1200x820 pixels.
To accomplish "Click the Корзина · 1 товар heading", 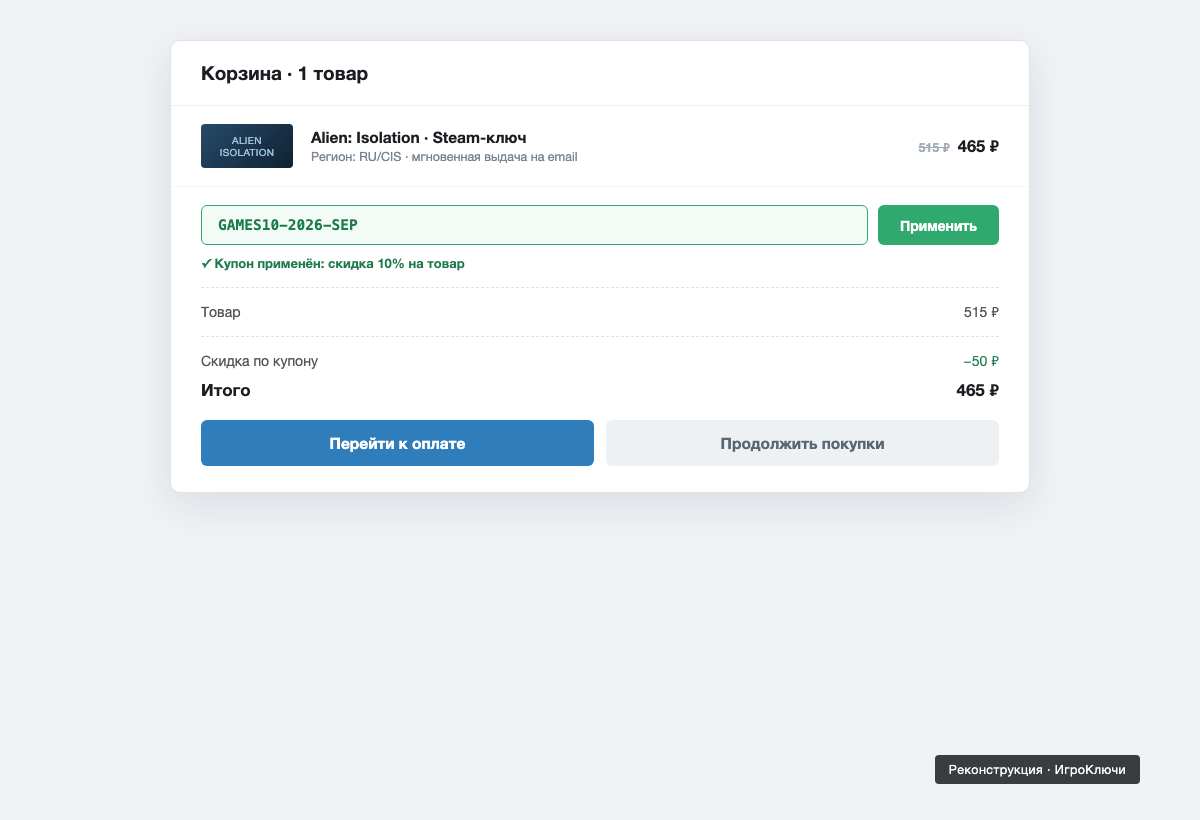I will click(x=284, y=73).
